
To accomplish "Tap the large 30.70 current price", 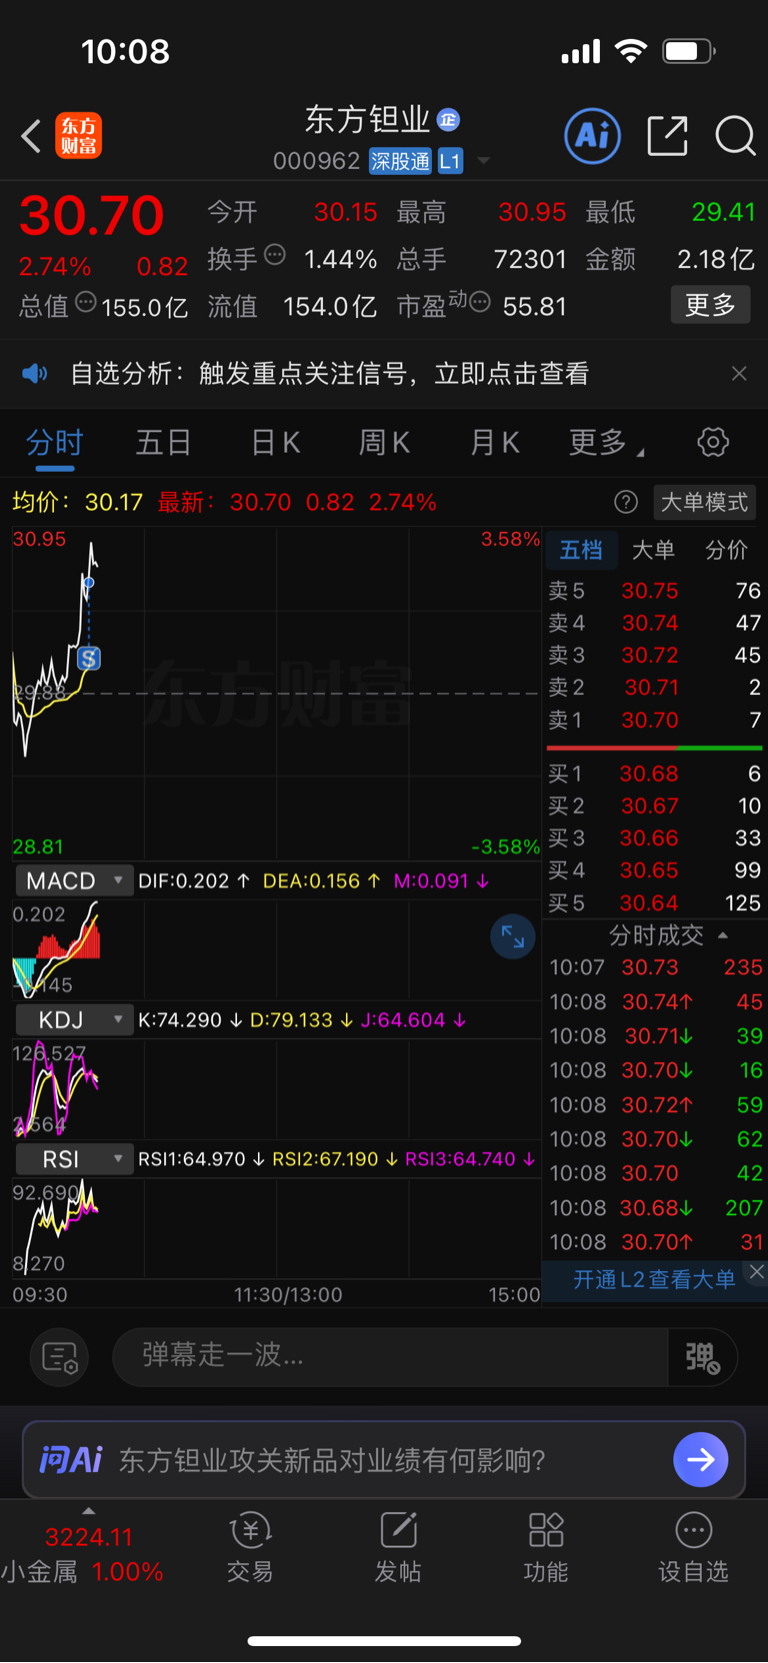I will coord(91,216).
